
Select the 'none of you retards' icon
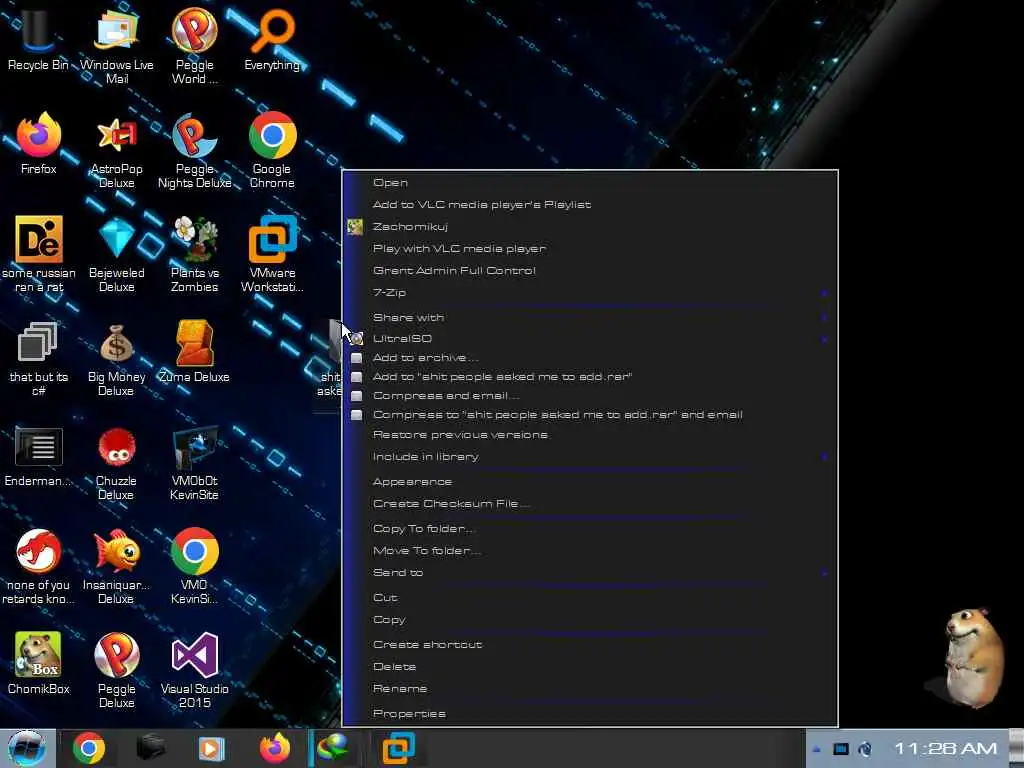[x=38, y=566]
